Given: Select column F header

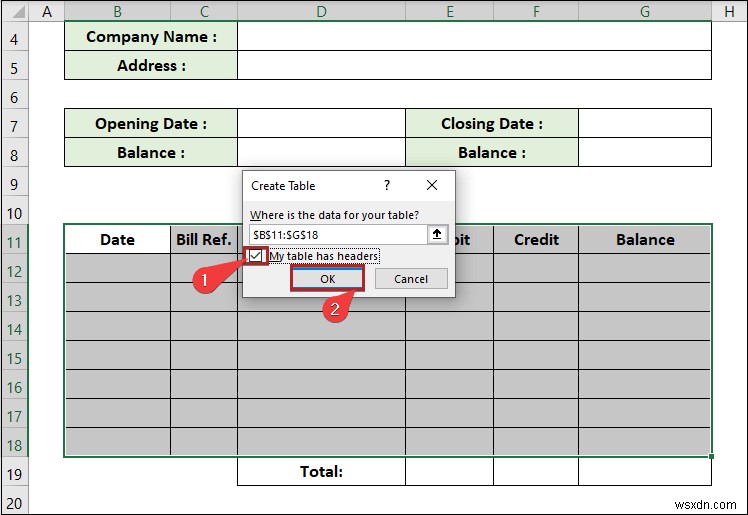Looking at the screenshot, I should tap(536, 11).
